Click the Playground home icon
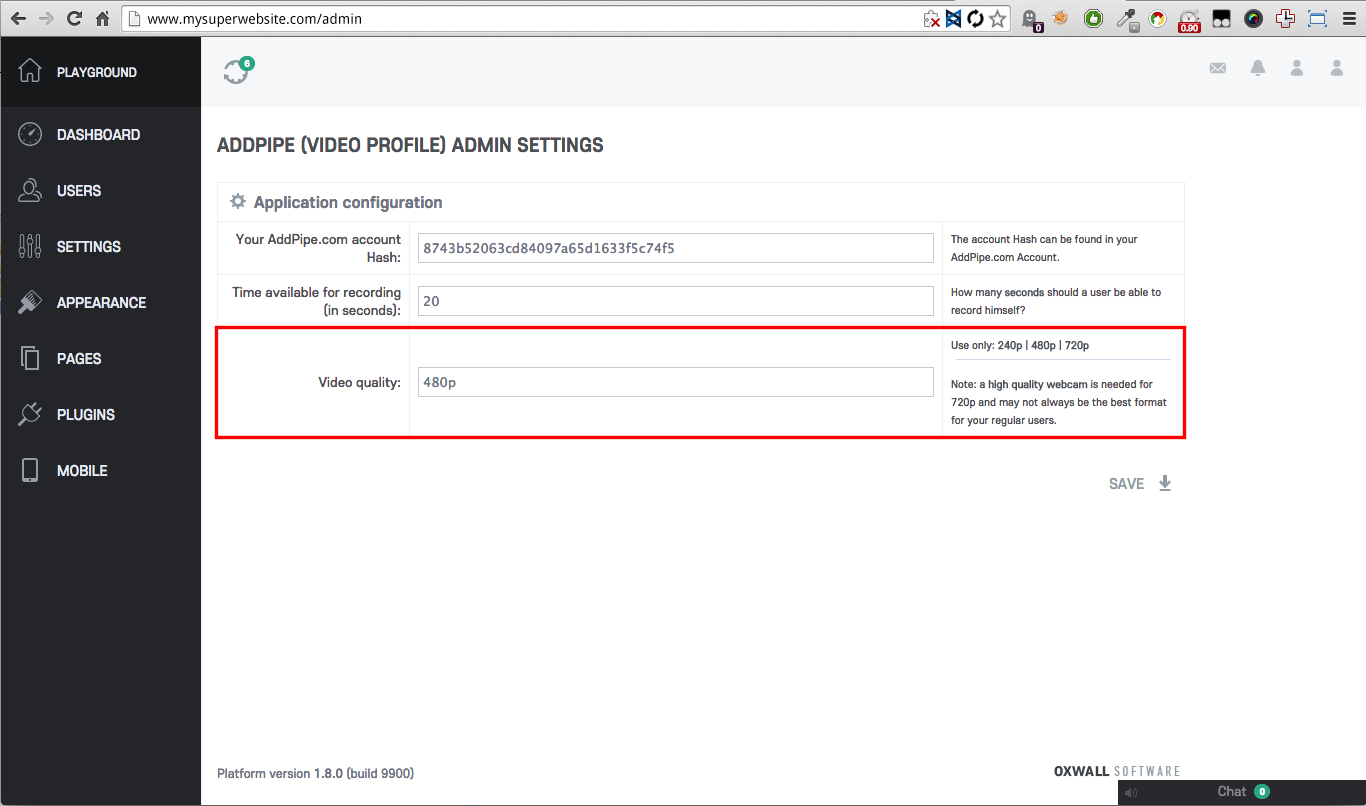 pyautogui.click(x=30, y=72)
